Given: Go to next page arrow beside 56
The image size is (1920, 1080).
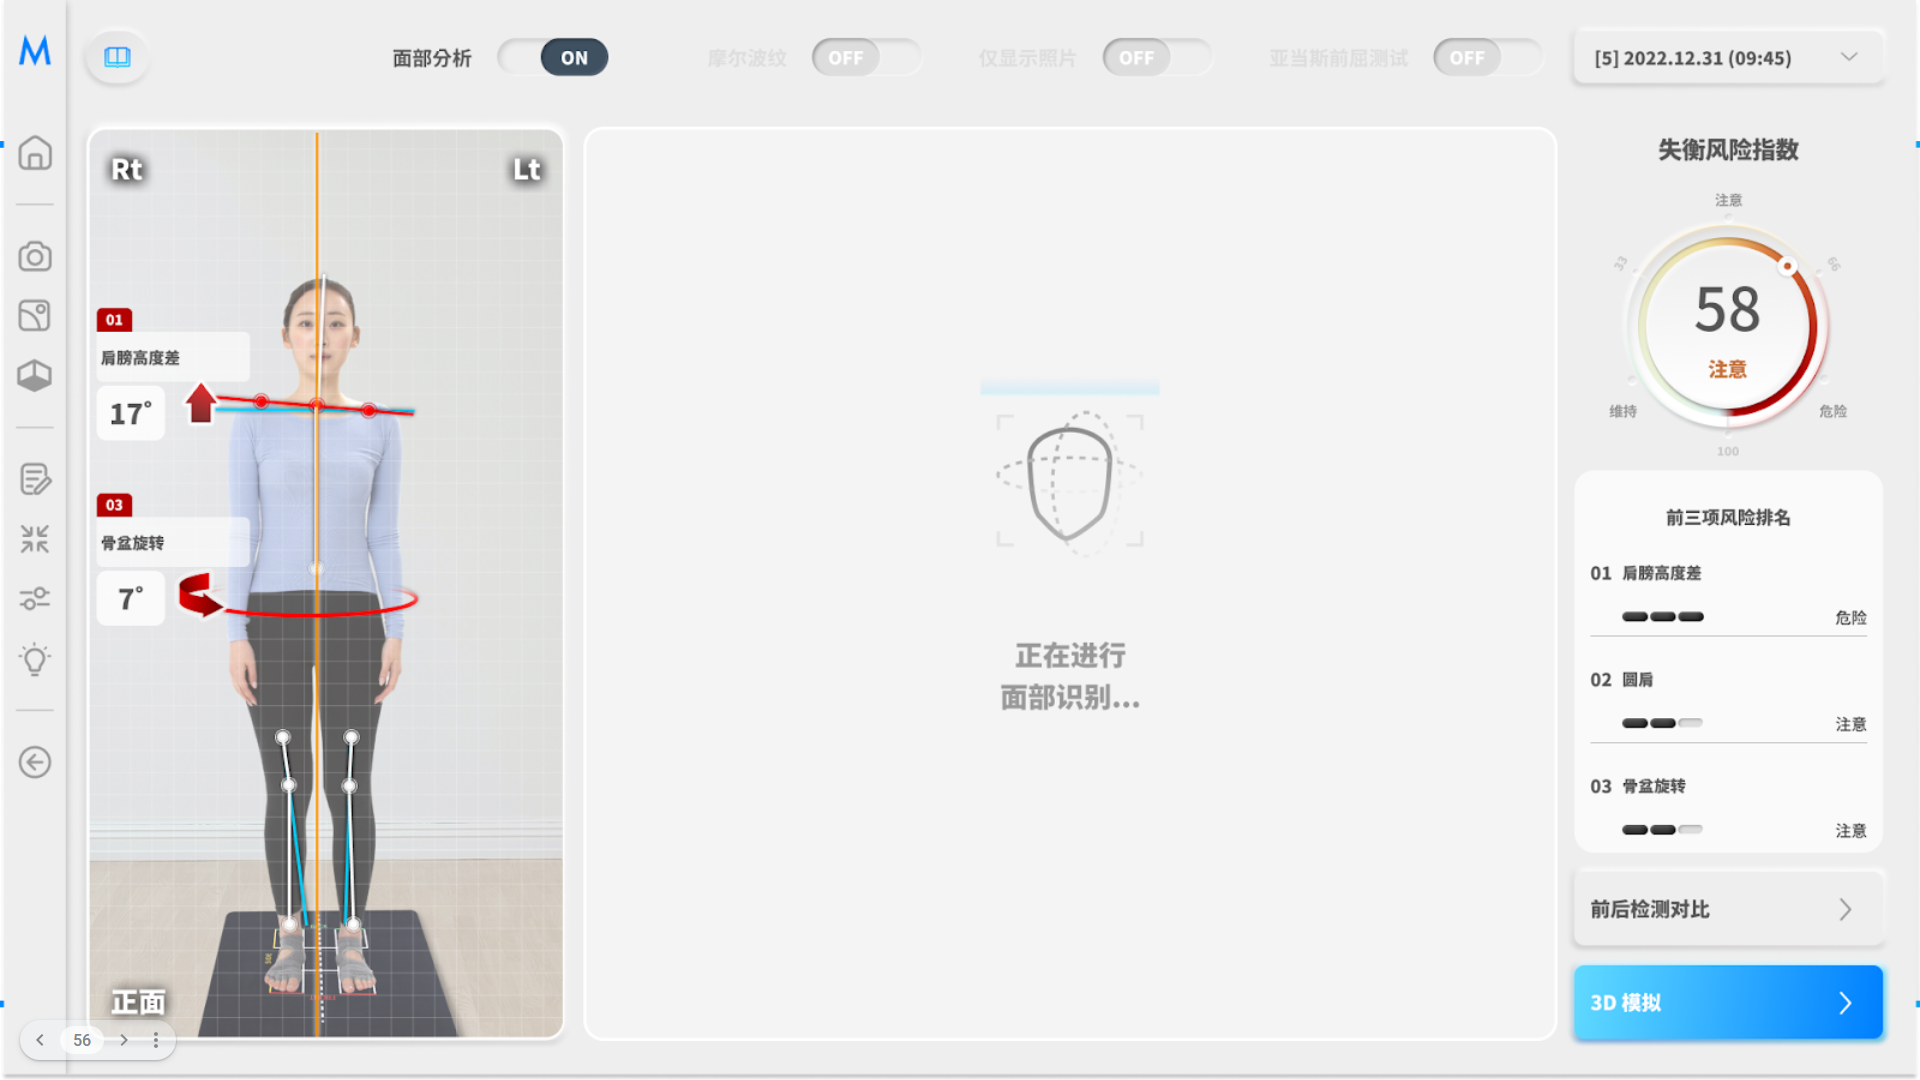Looking at the screenshot, I should [x=124, y=1040].
